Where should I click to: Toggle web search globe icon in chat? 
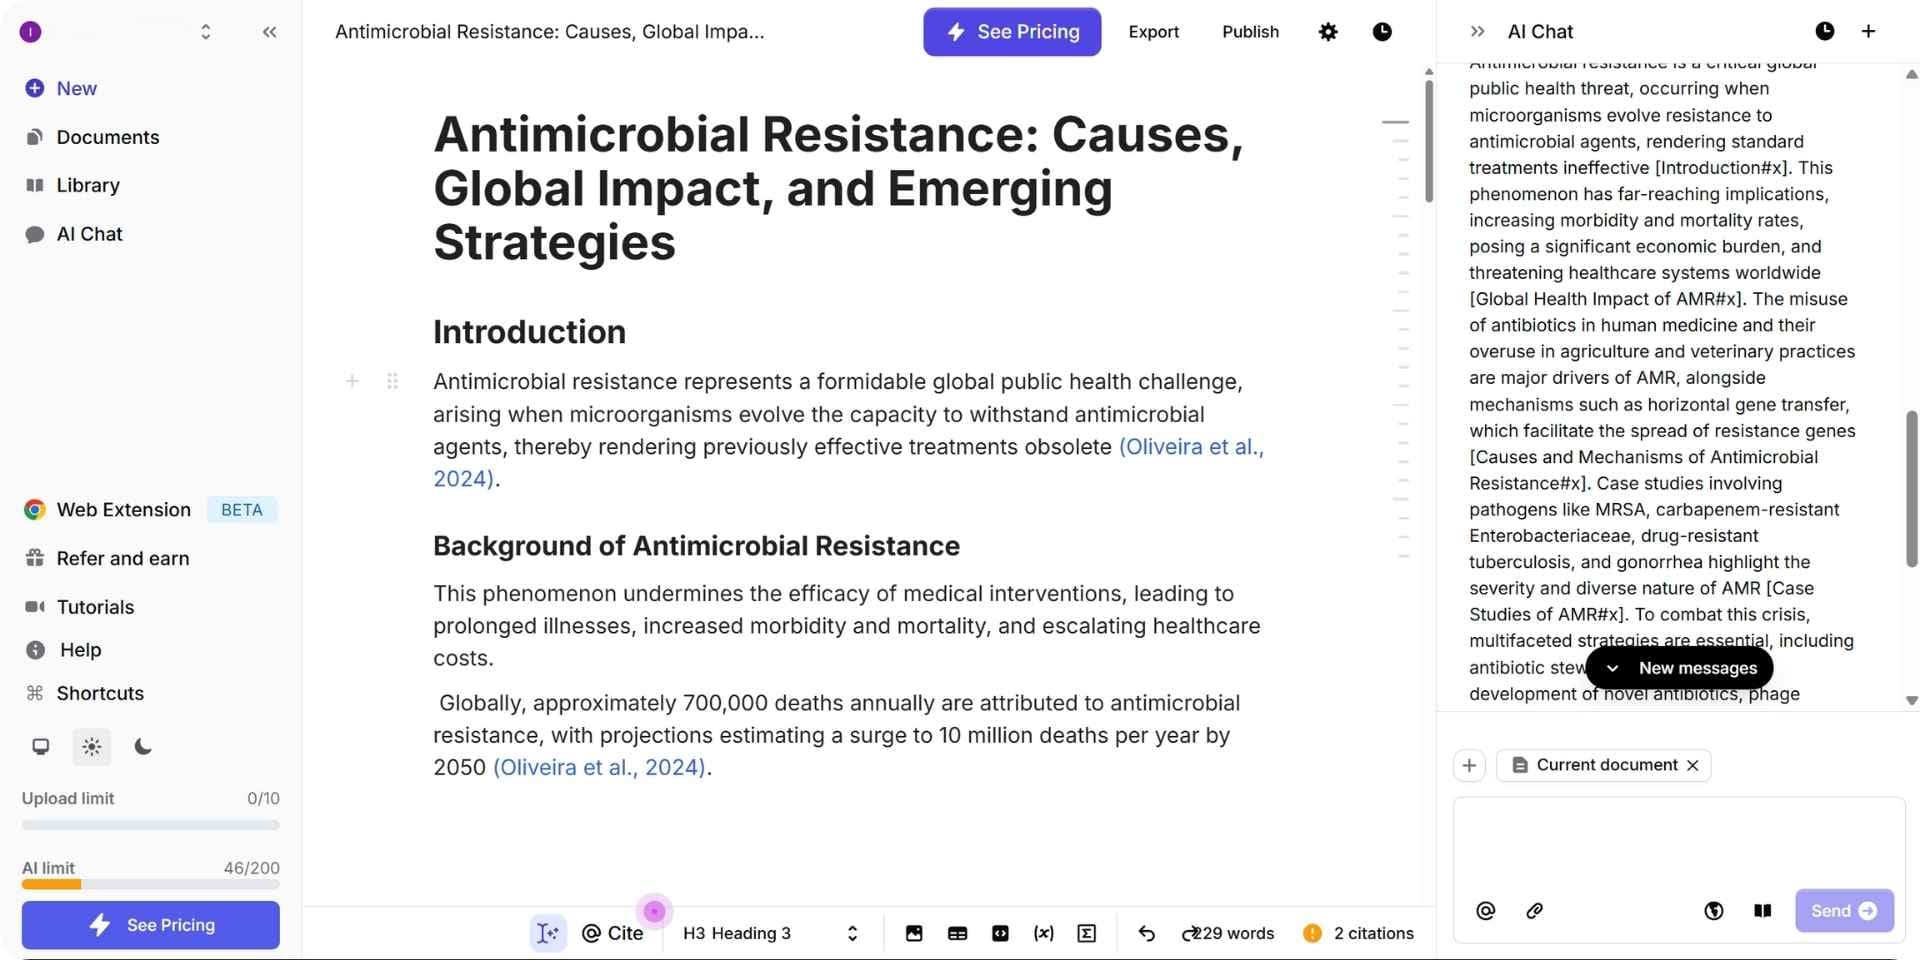(1714, 911)
